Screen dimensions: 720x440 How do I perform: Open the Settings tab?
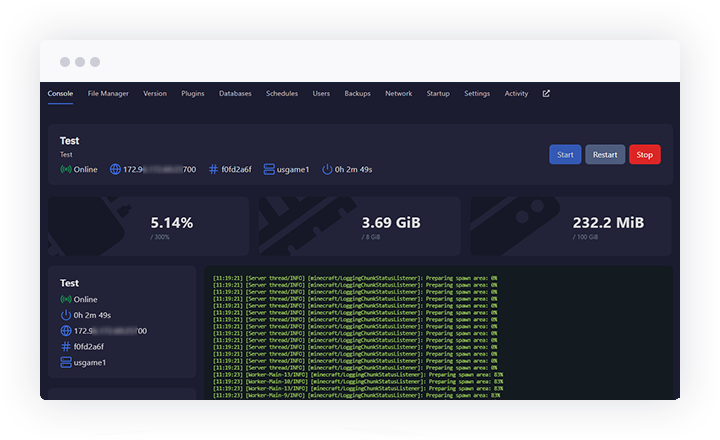(477, 93)
